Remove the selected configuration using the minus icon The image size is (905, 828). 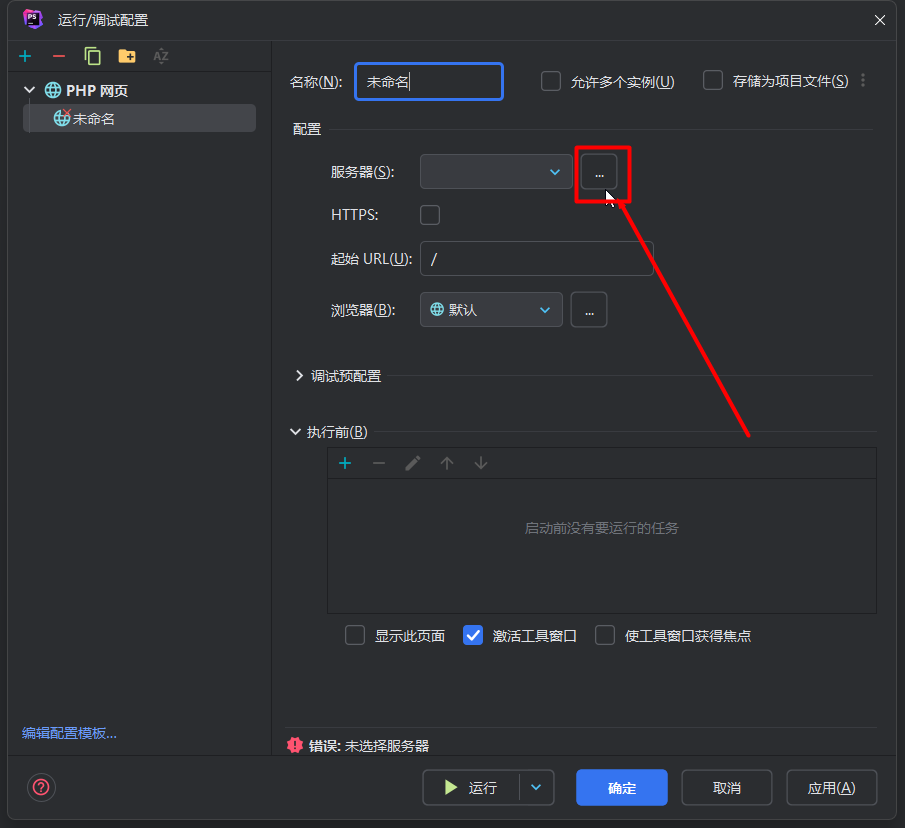58,56
